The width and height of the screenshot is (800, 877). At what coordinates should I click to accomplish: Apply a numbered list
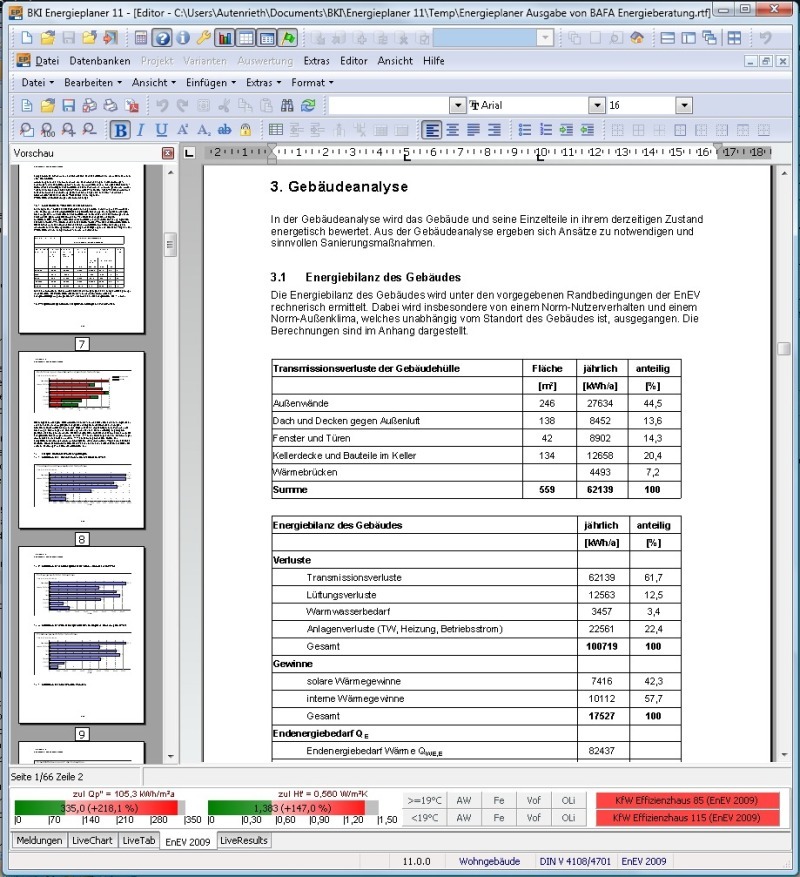545,130
